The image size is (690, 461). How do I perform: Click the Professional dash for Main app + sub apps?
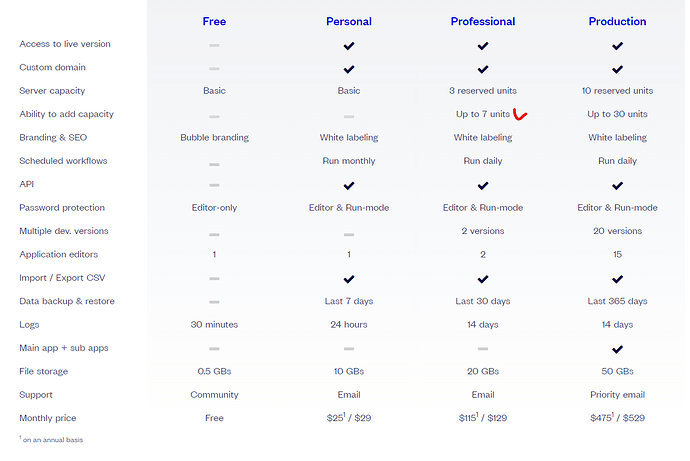click(x=483, y=349)
